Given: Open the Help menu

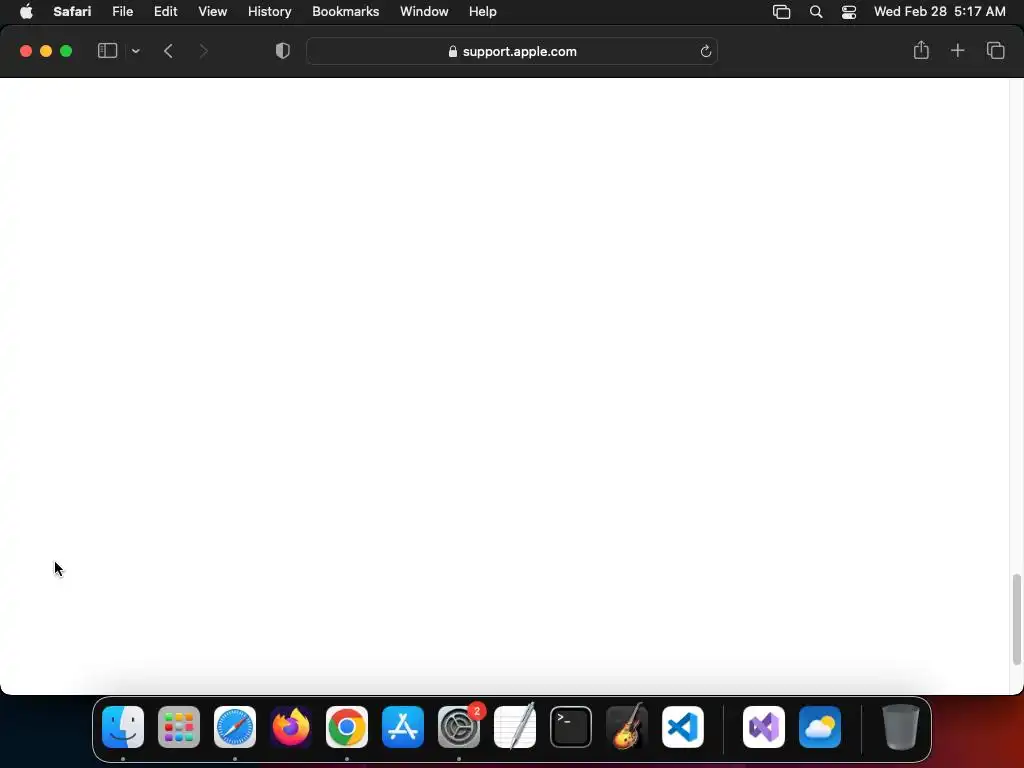Looking at the screenshot, I should pyautogui.click(x=482, y=11).
